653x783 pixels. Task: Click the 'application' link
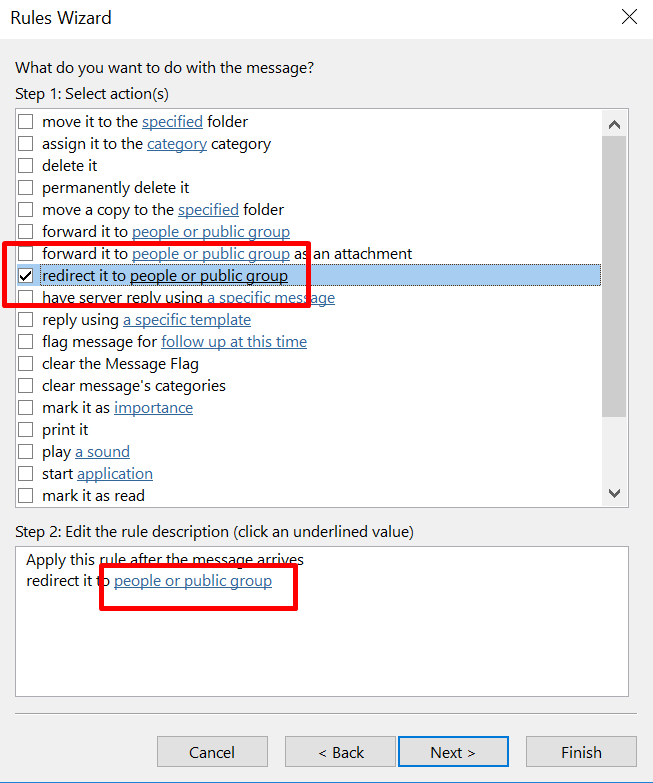click(115, 473)
